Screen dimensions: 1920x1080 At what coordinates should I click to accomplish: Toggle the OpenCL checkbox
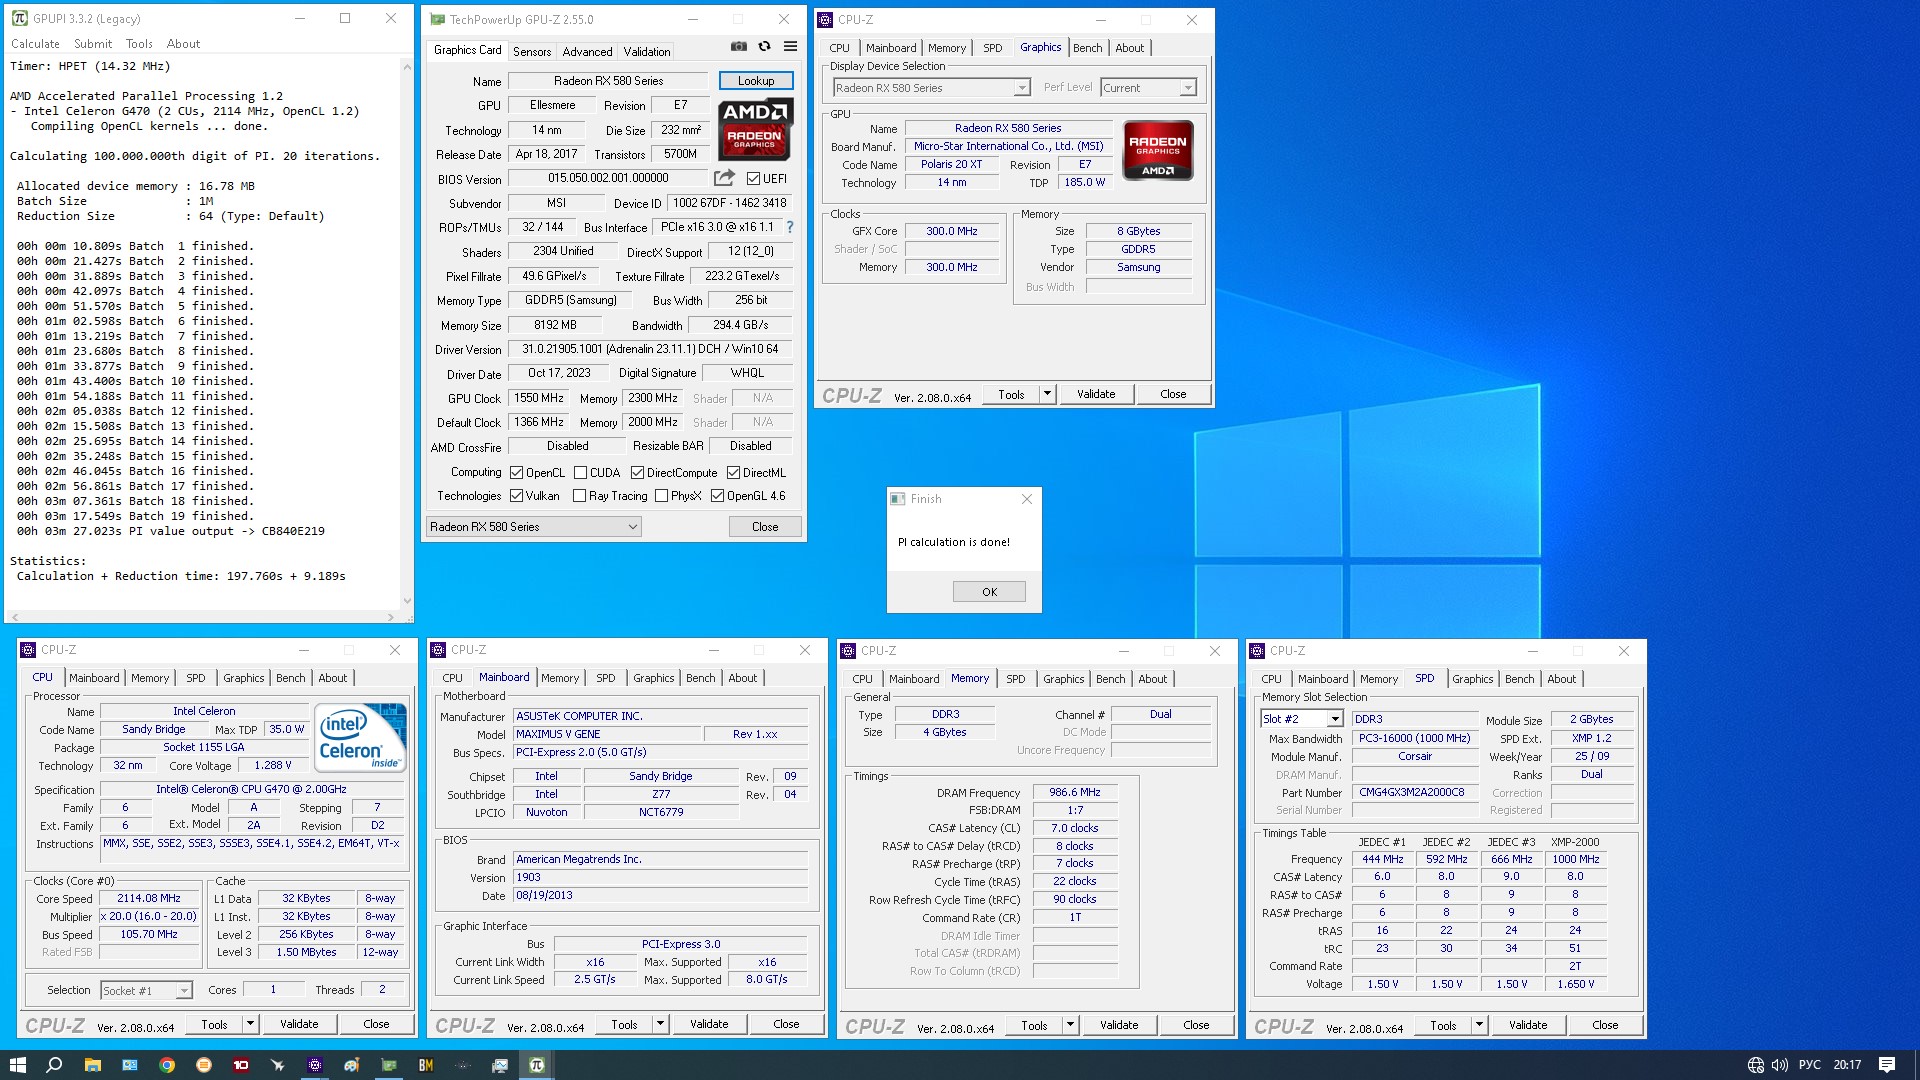516,473
